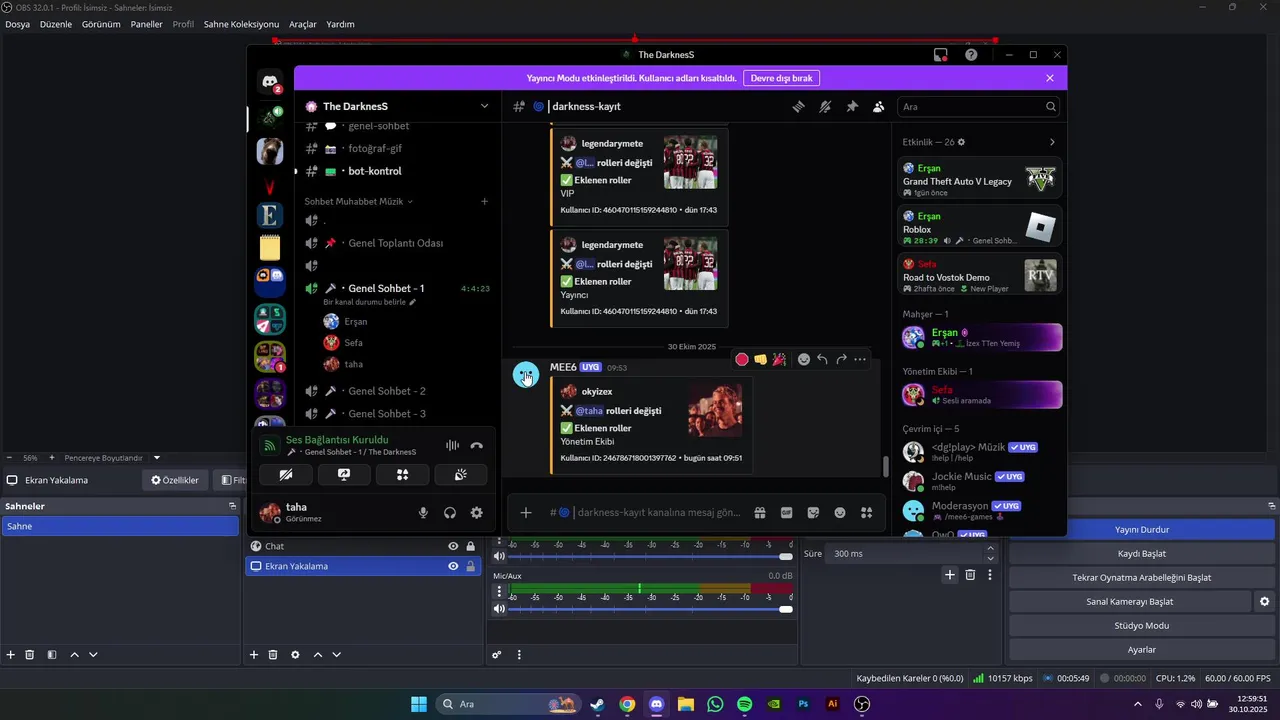Toggle visibility of Chat source

point(453,546)
